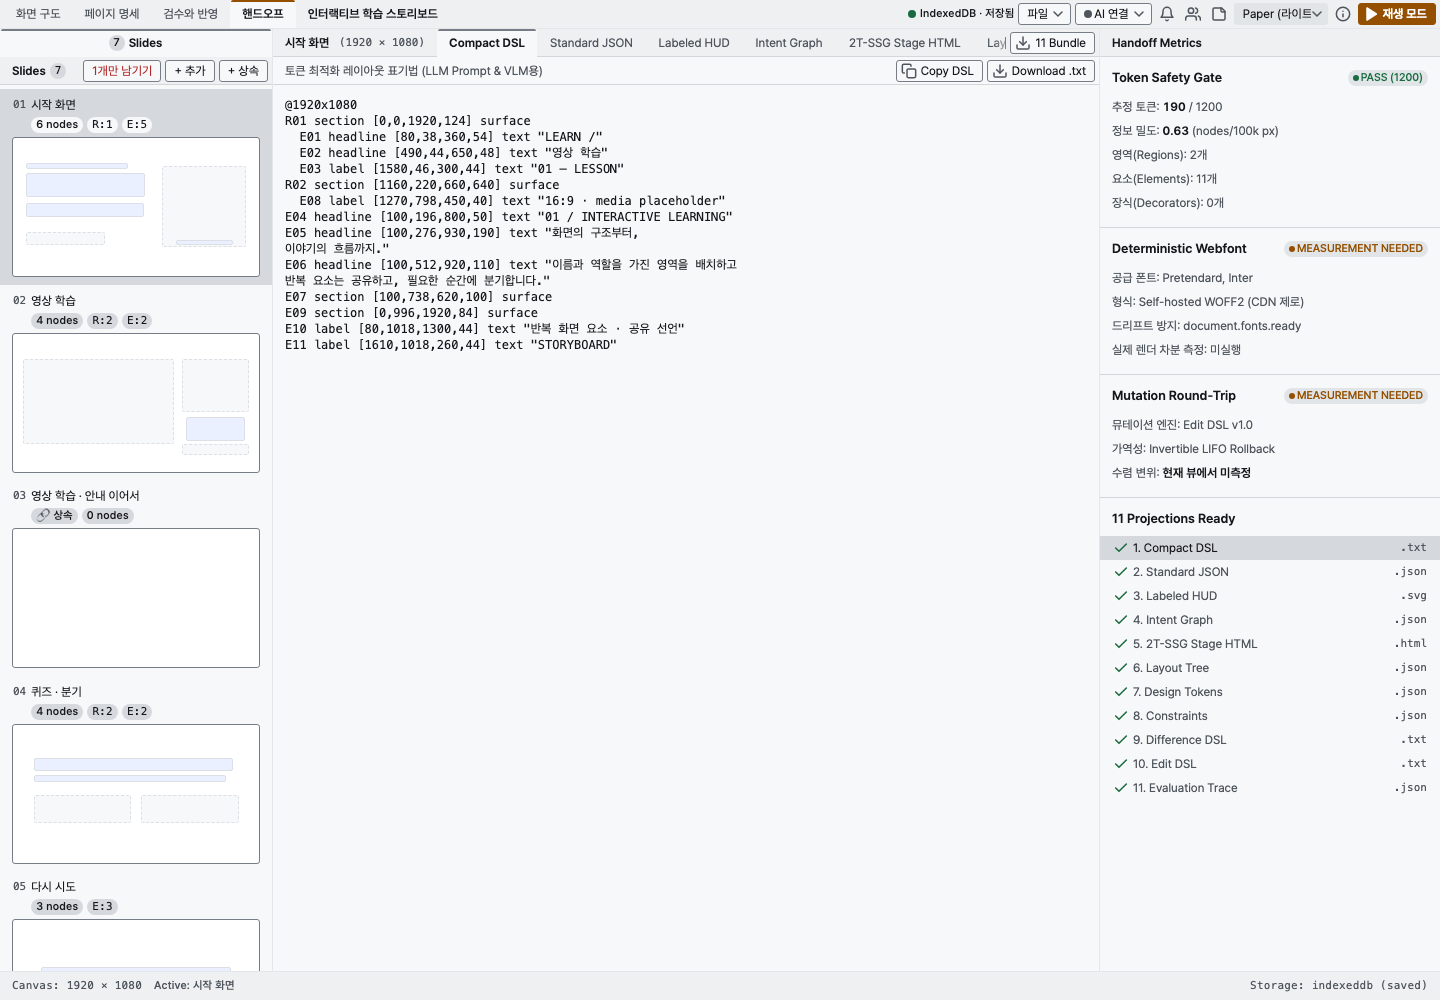
Task: Open the Labeled HUD tab
Action: coord(694,43)
